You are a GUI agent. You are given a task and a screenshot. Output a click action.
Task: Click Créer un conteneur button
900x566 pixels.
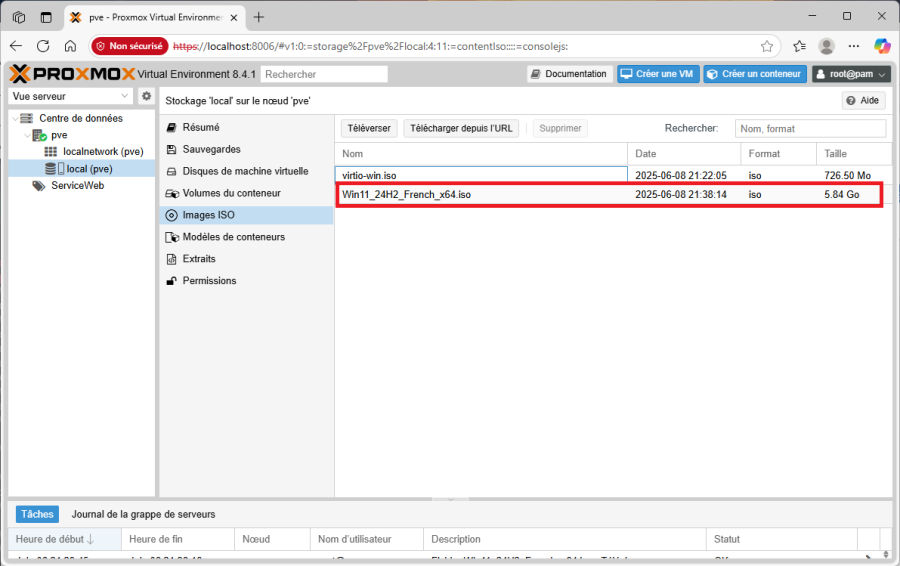click(755, 74)
